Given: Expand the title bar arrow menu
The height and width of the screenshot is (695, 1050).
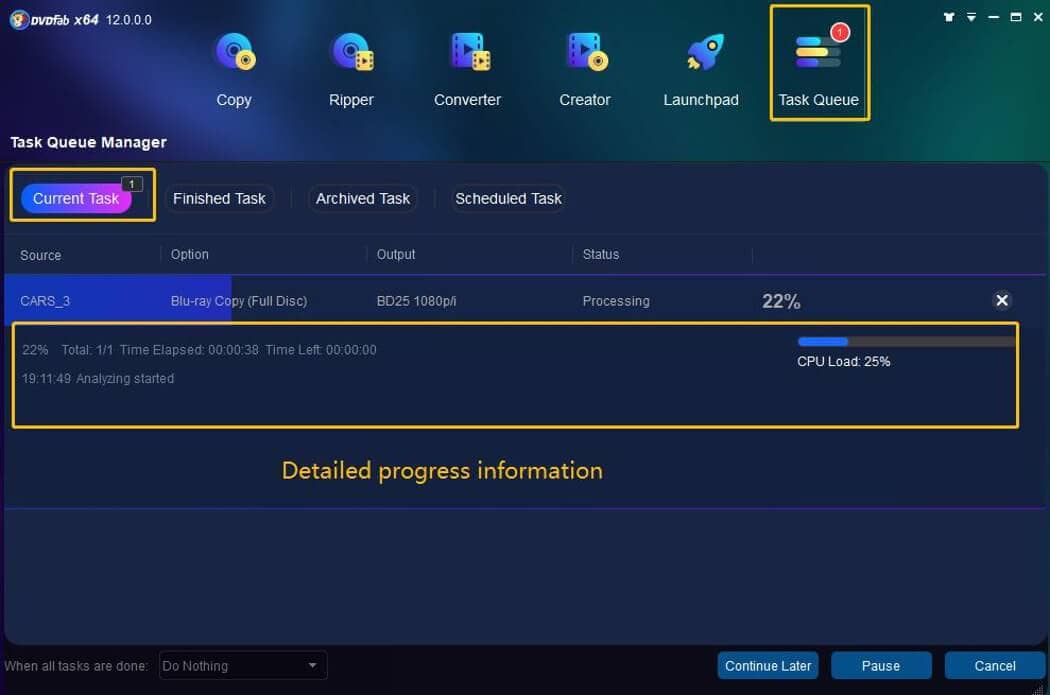Looking at the screenshot, I should click(972, 17).
